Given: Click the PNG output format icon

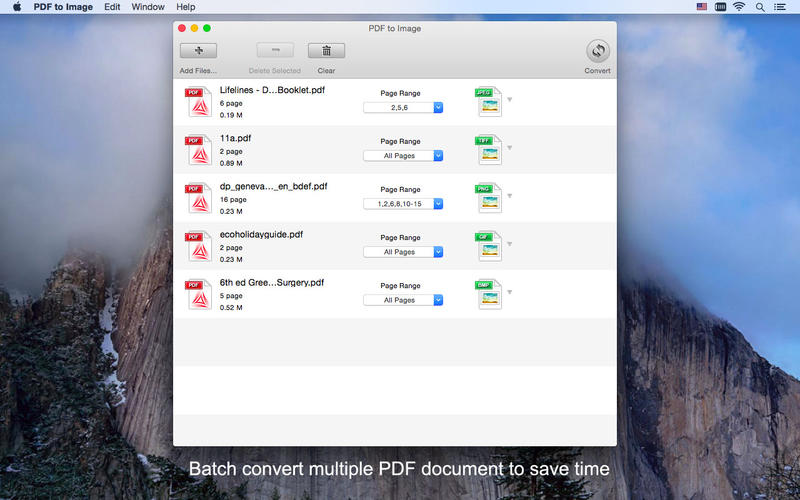Looking at the screenshot, I should [489, 198].
